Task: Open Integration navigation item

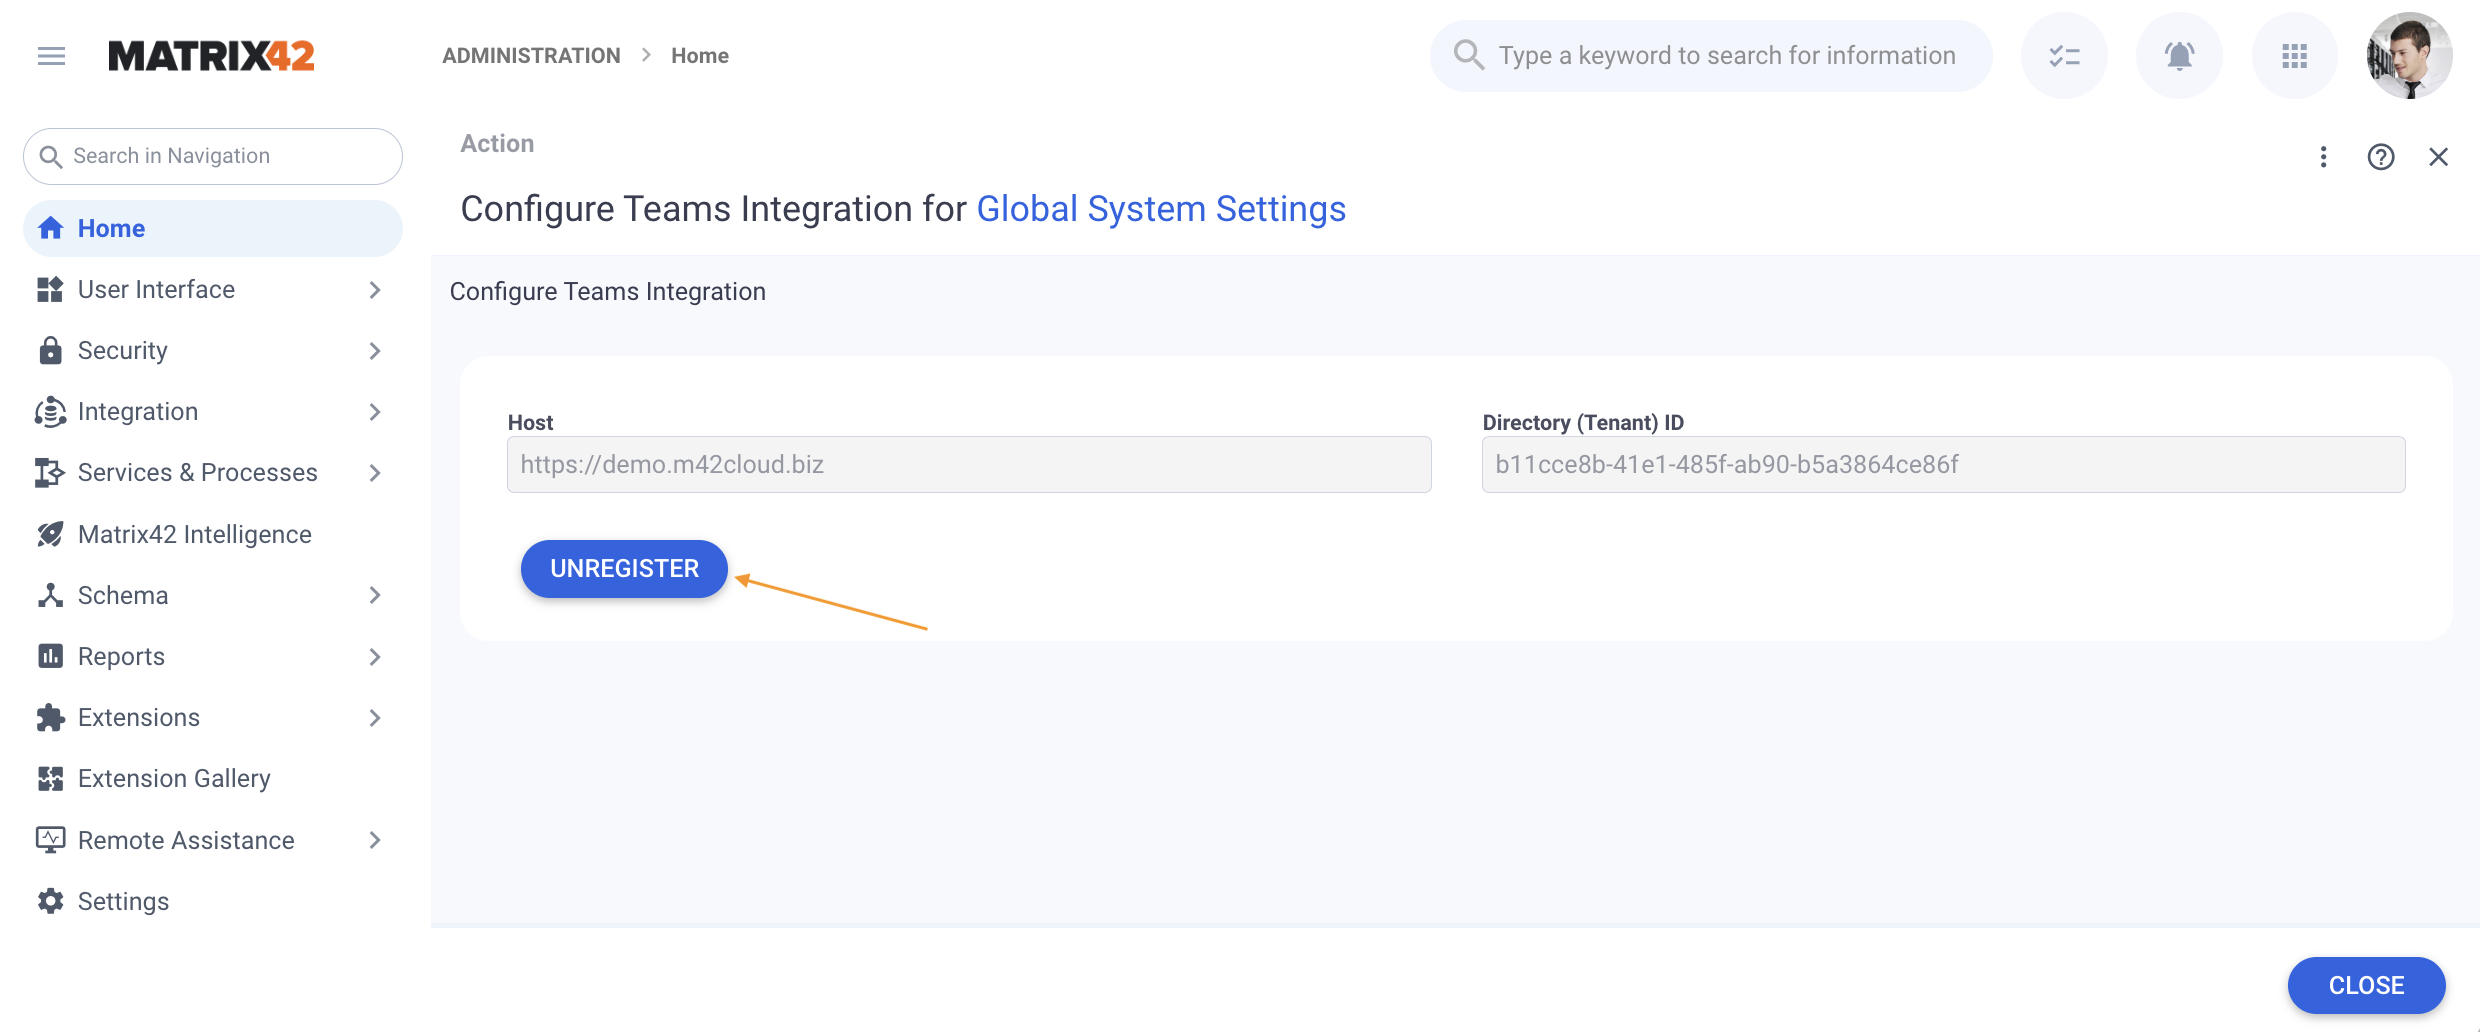Action: 213,411
